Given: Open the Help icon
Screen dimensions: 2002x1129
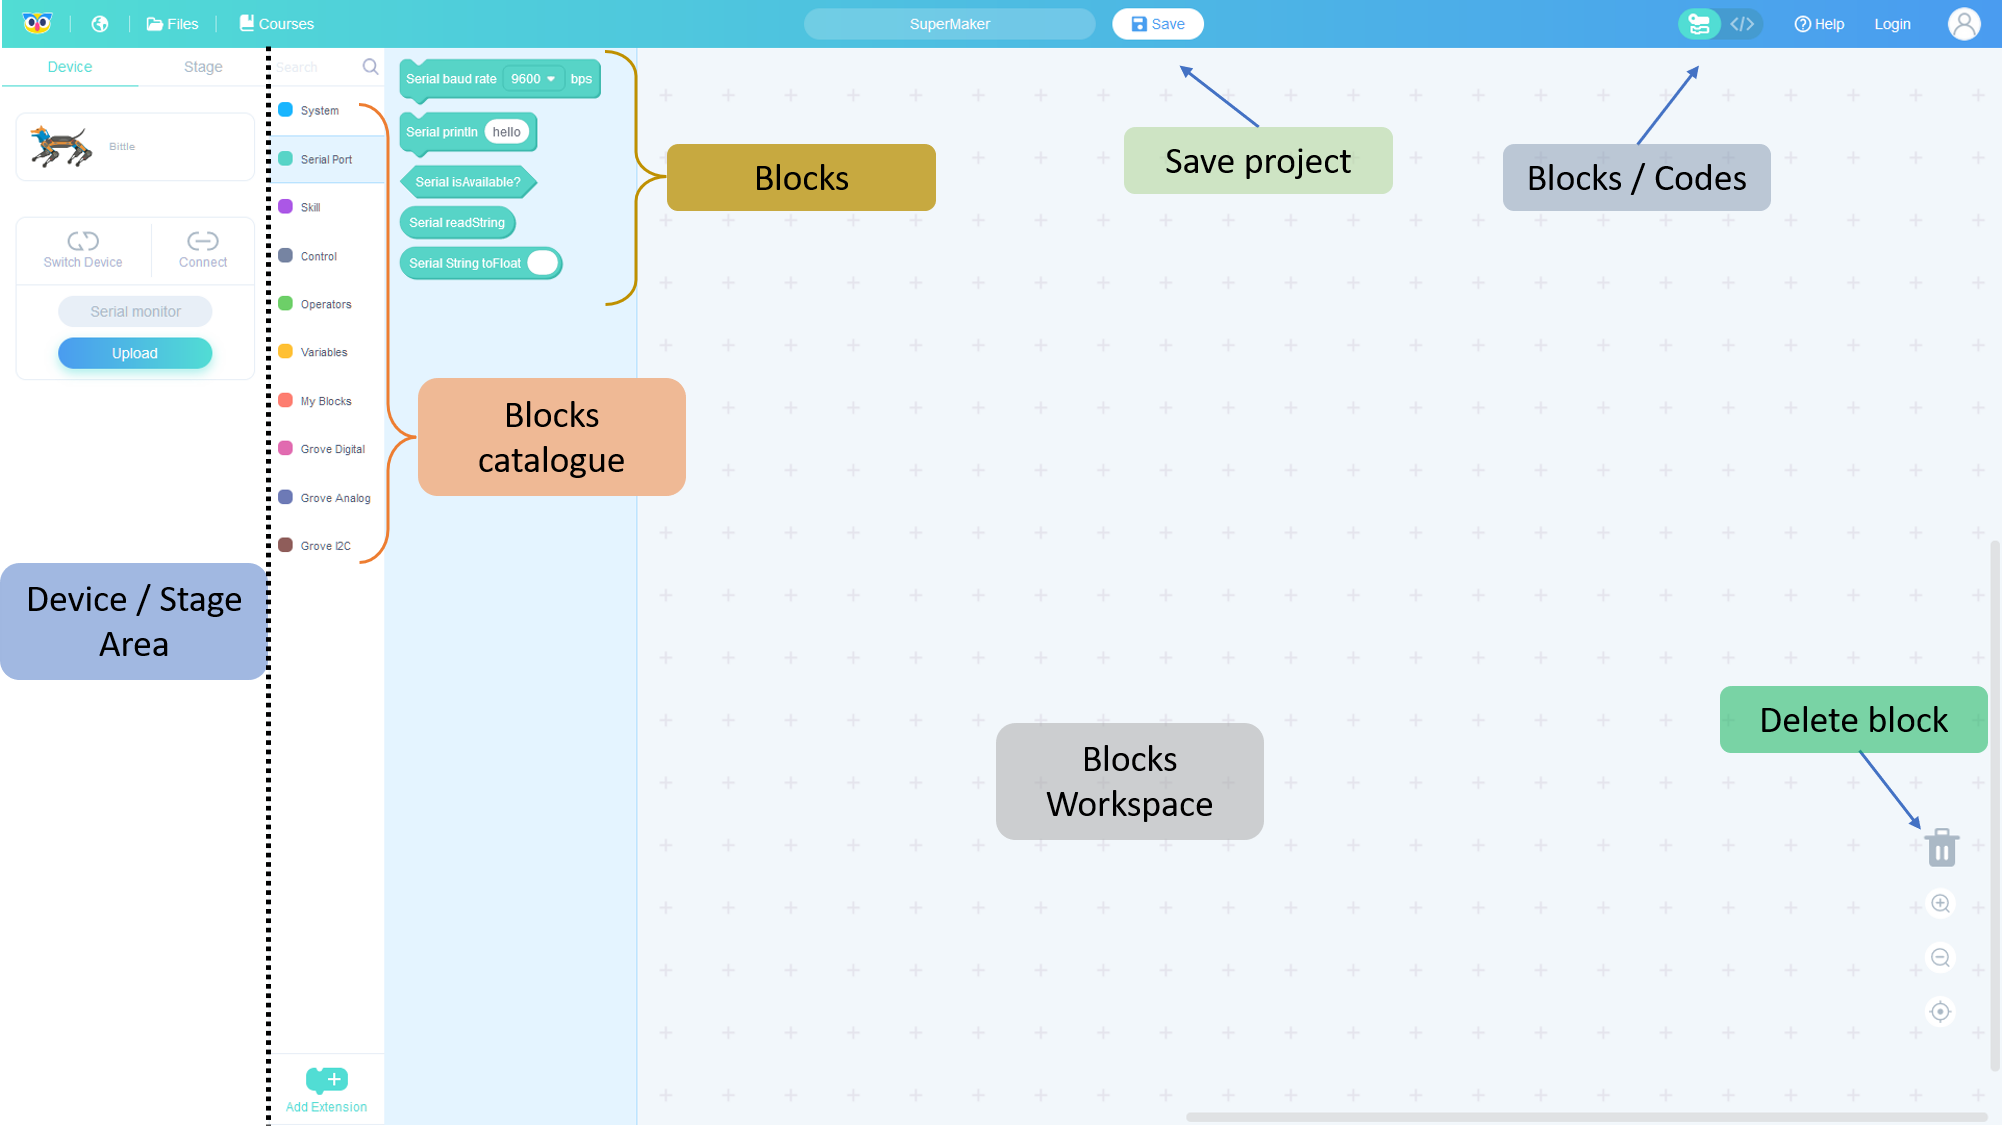Looking at the screenshot, I should pyautogui.click(x=1819, y=23).
